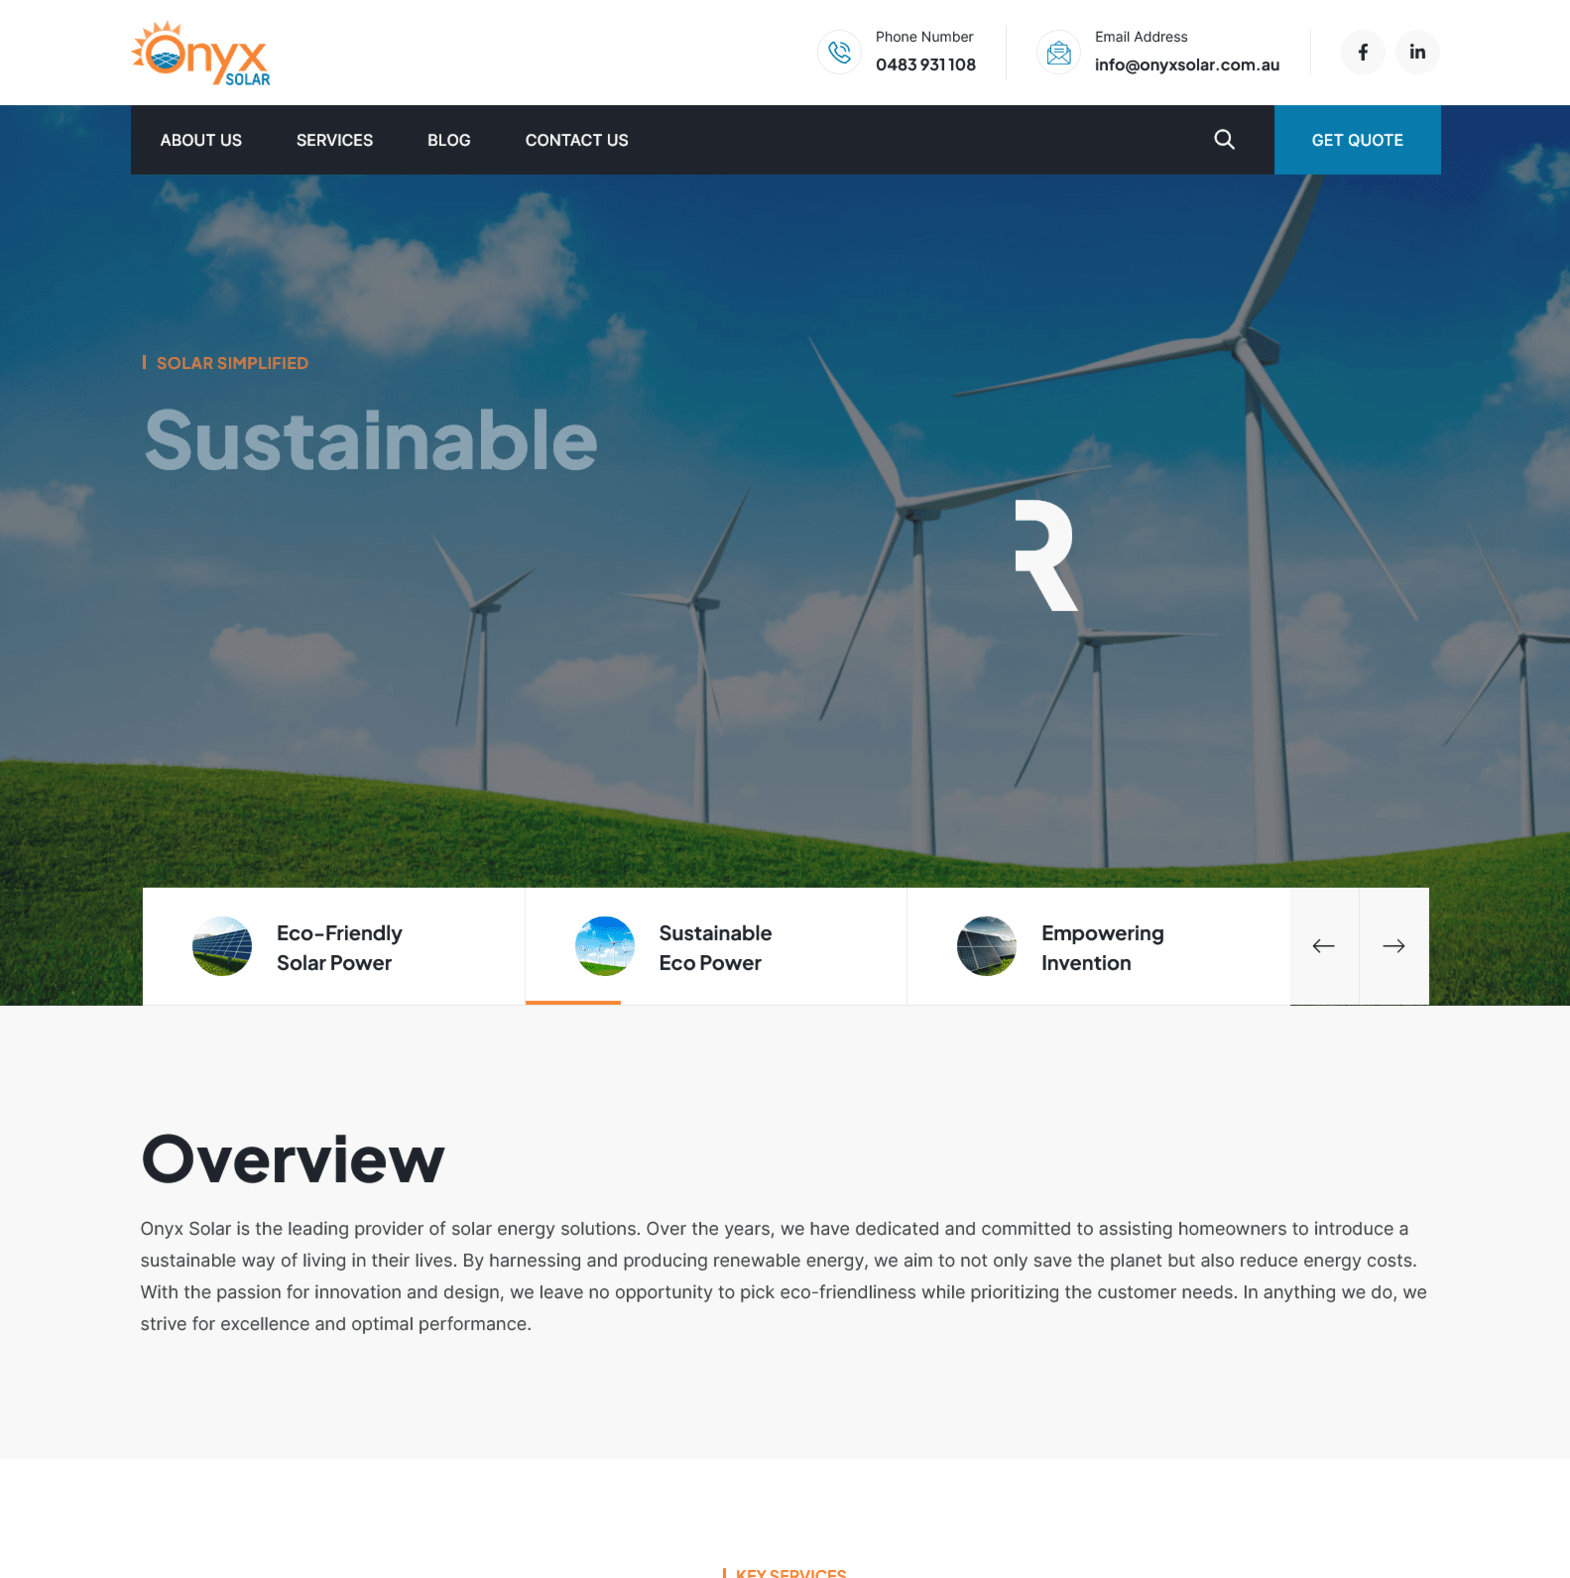Click the Solar Simplified tagline
The image size is (1570, 1578).
pos(232,363)
